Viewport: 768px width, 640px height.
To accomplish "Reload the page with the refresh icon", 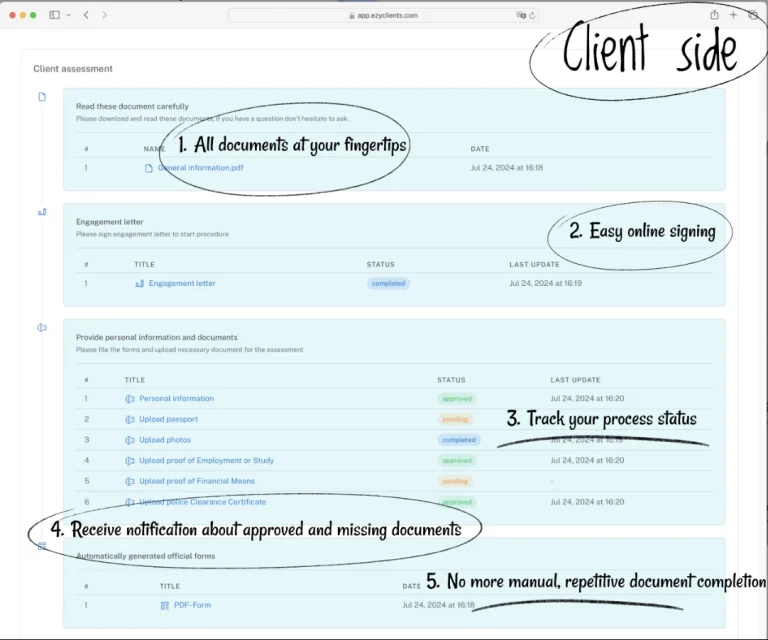I will click(x=532, y=15).
